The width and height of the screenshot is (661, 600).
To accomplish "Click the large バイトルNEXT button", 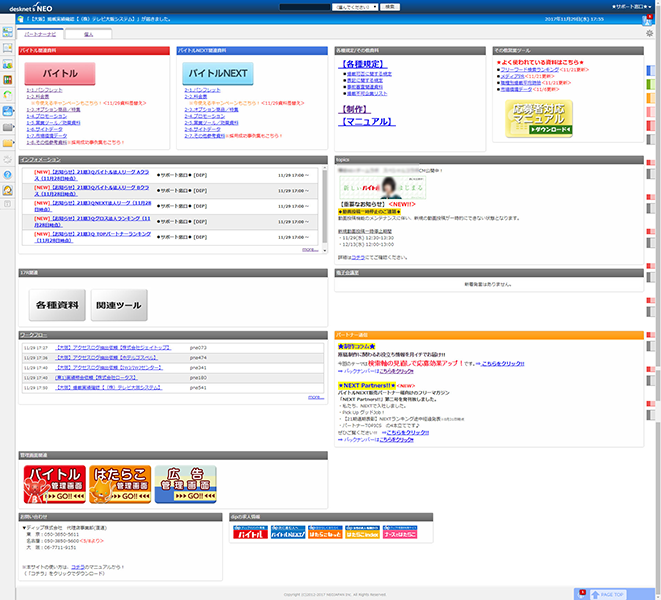I will click(216, 73).
